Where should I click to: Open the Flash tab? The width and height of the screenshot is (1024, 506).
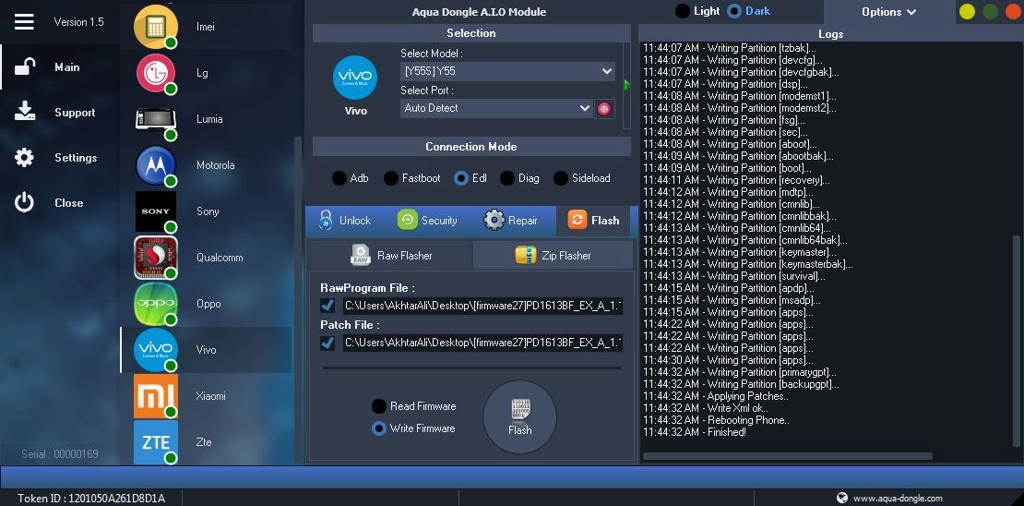(593, 221)
